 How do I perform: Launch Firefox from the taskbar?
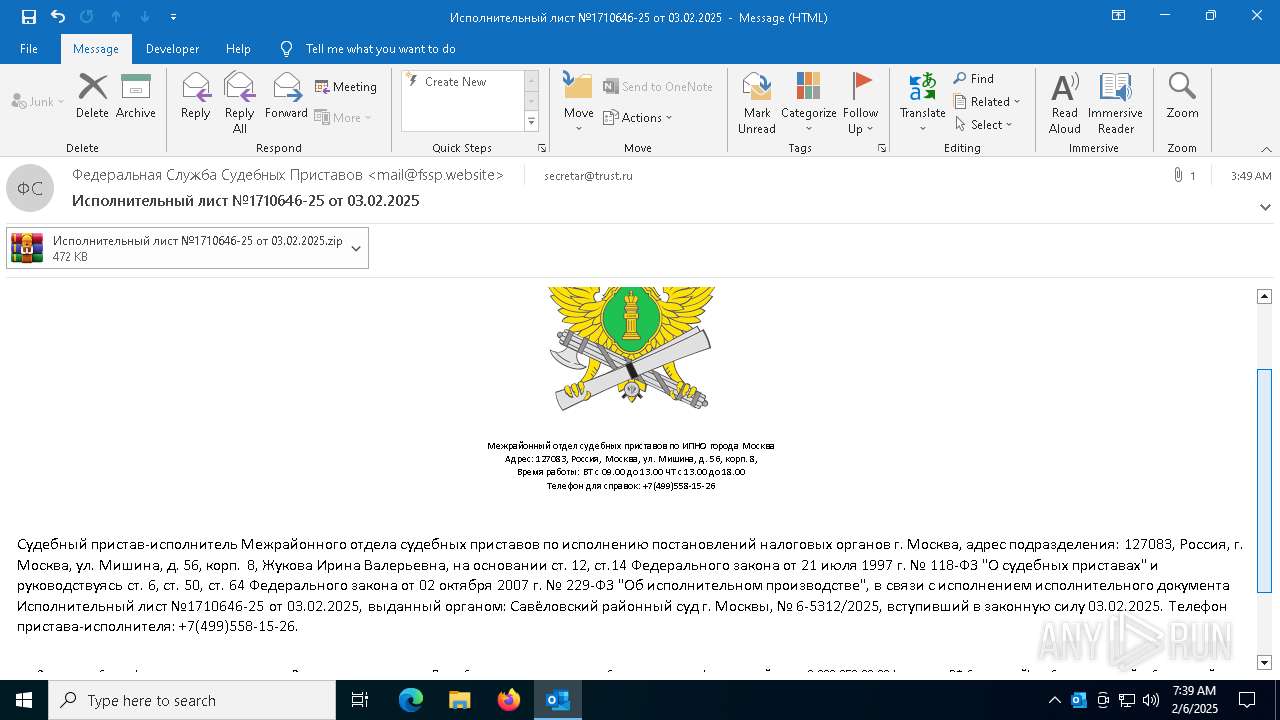click(509, 700)
